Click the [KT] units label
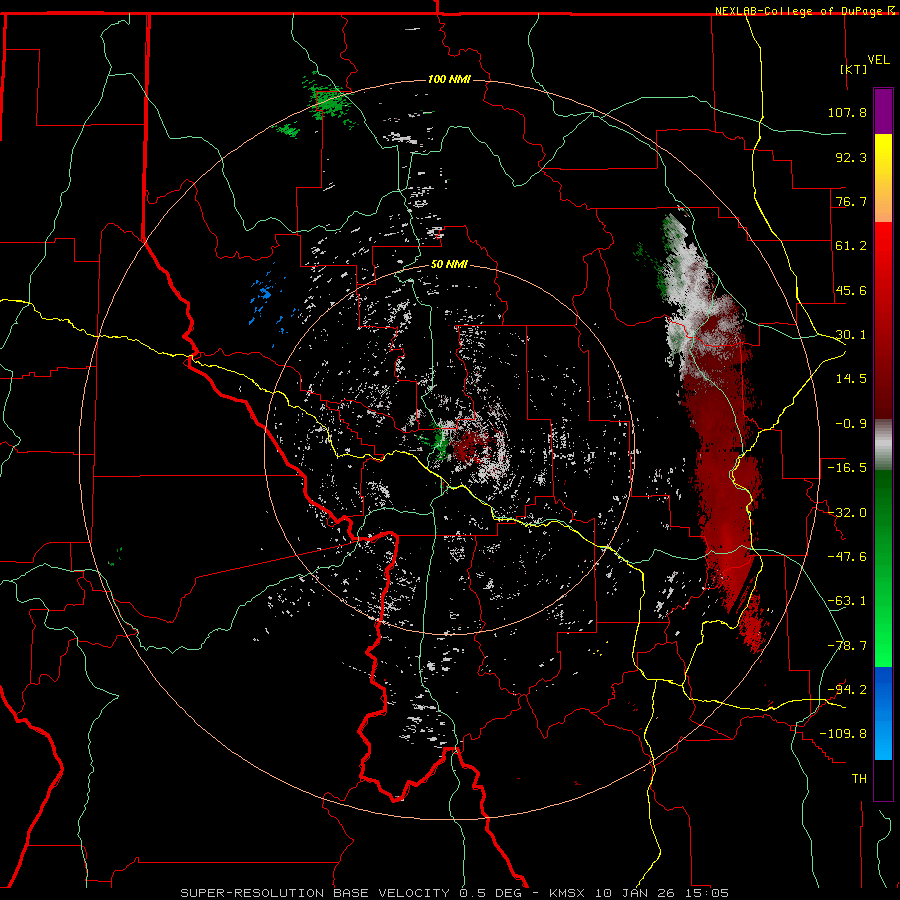The width and height of the screenshot is (900, 900). click(854, 69)
